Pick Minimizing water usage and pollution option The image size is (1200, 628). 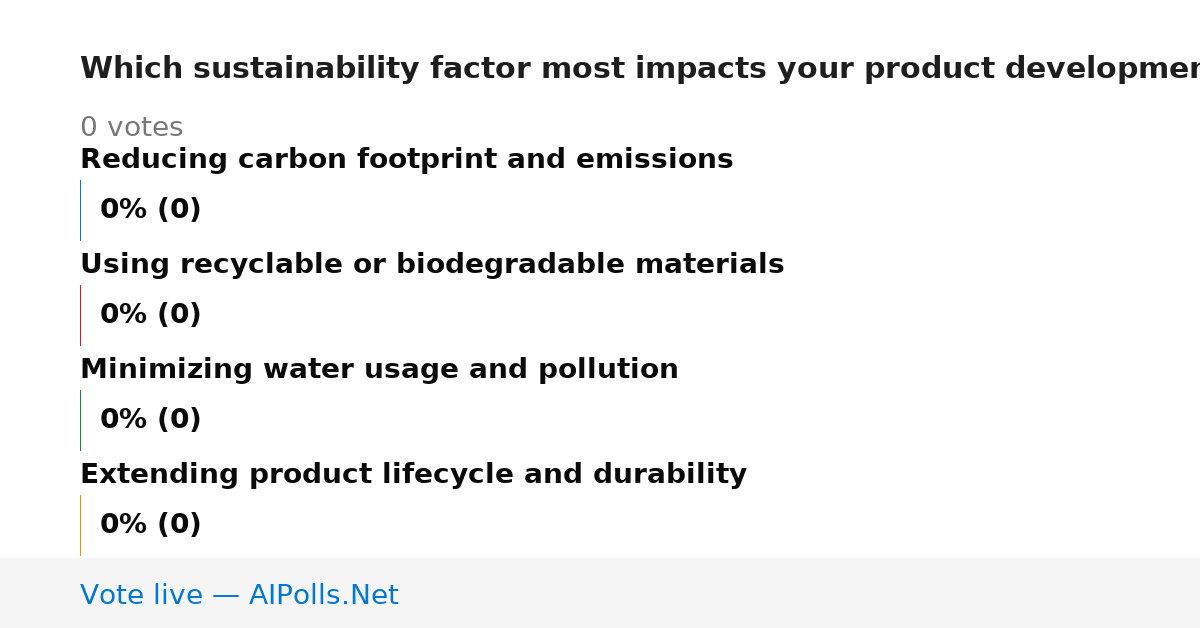[379, 370]
